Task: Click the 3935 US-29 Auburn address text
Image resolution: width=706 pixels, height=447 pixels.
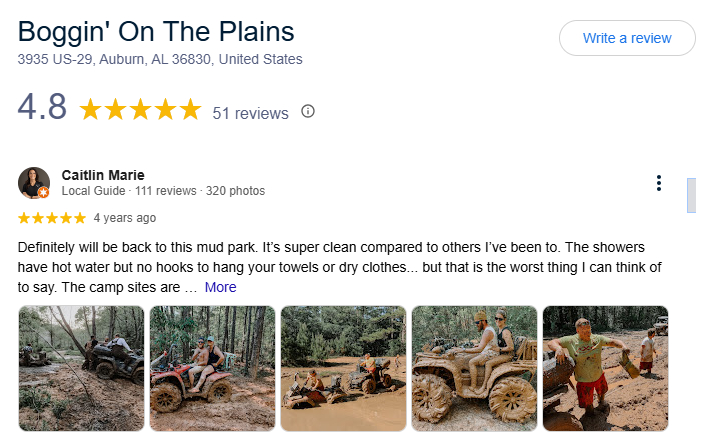Action: (160, 59)
